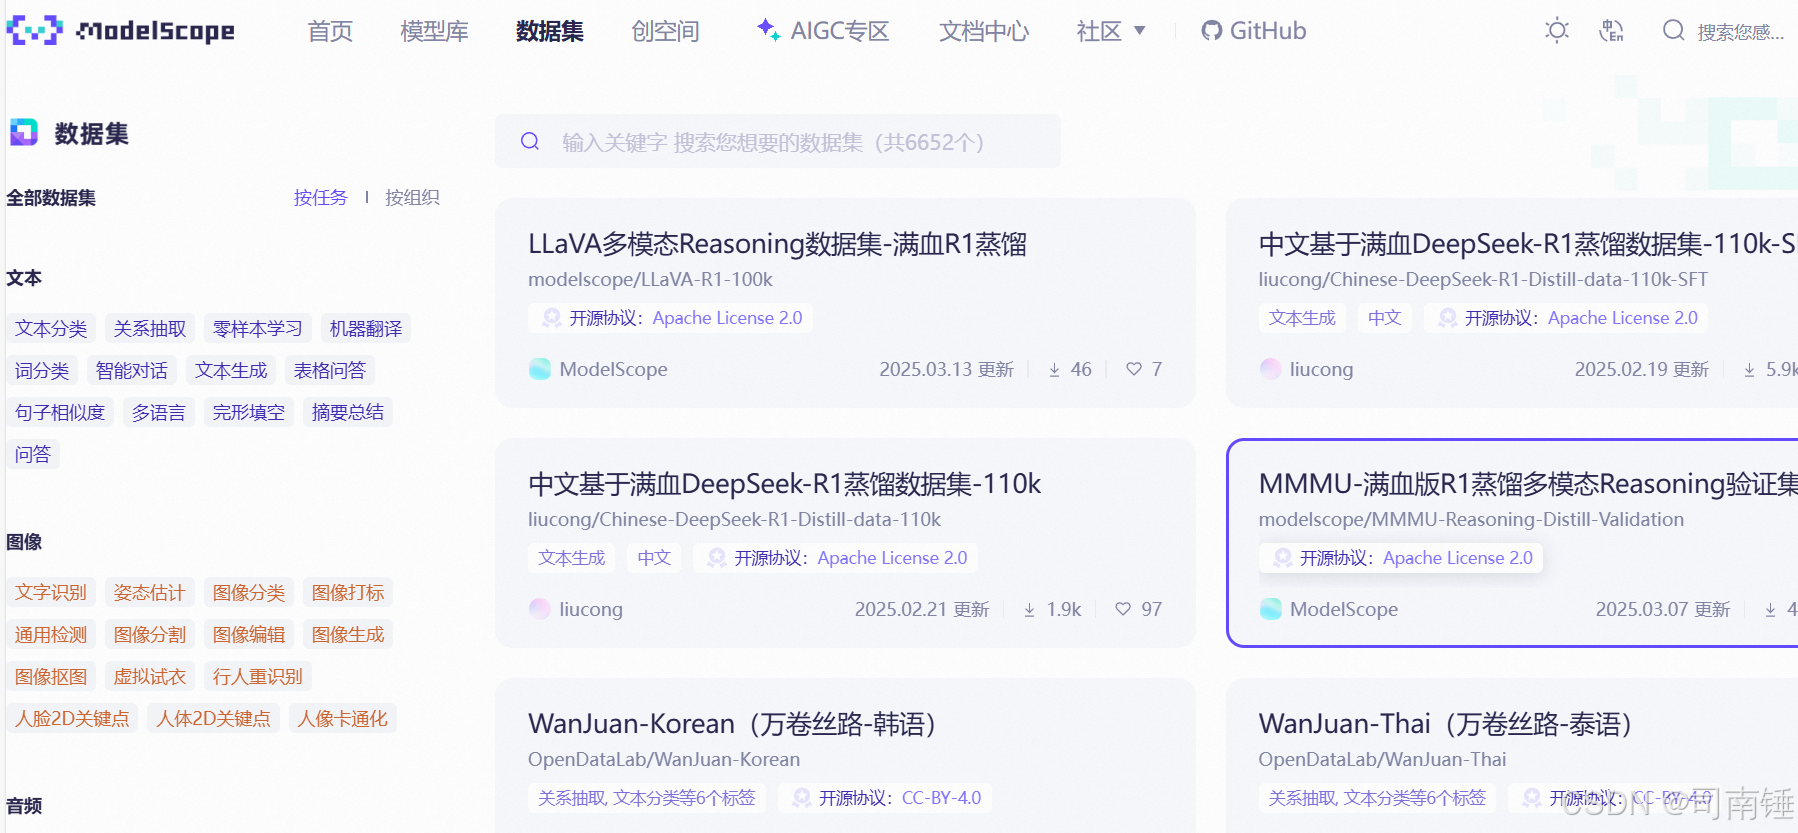Go to the 首页 tab

pos(330,31)
